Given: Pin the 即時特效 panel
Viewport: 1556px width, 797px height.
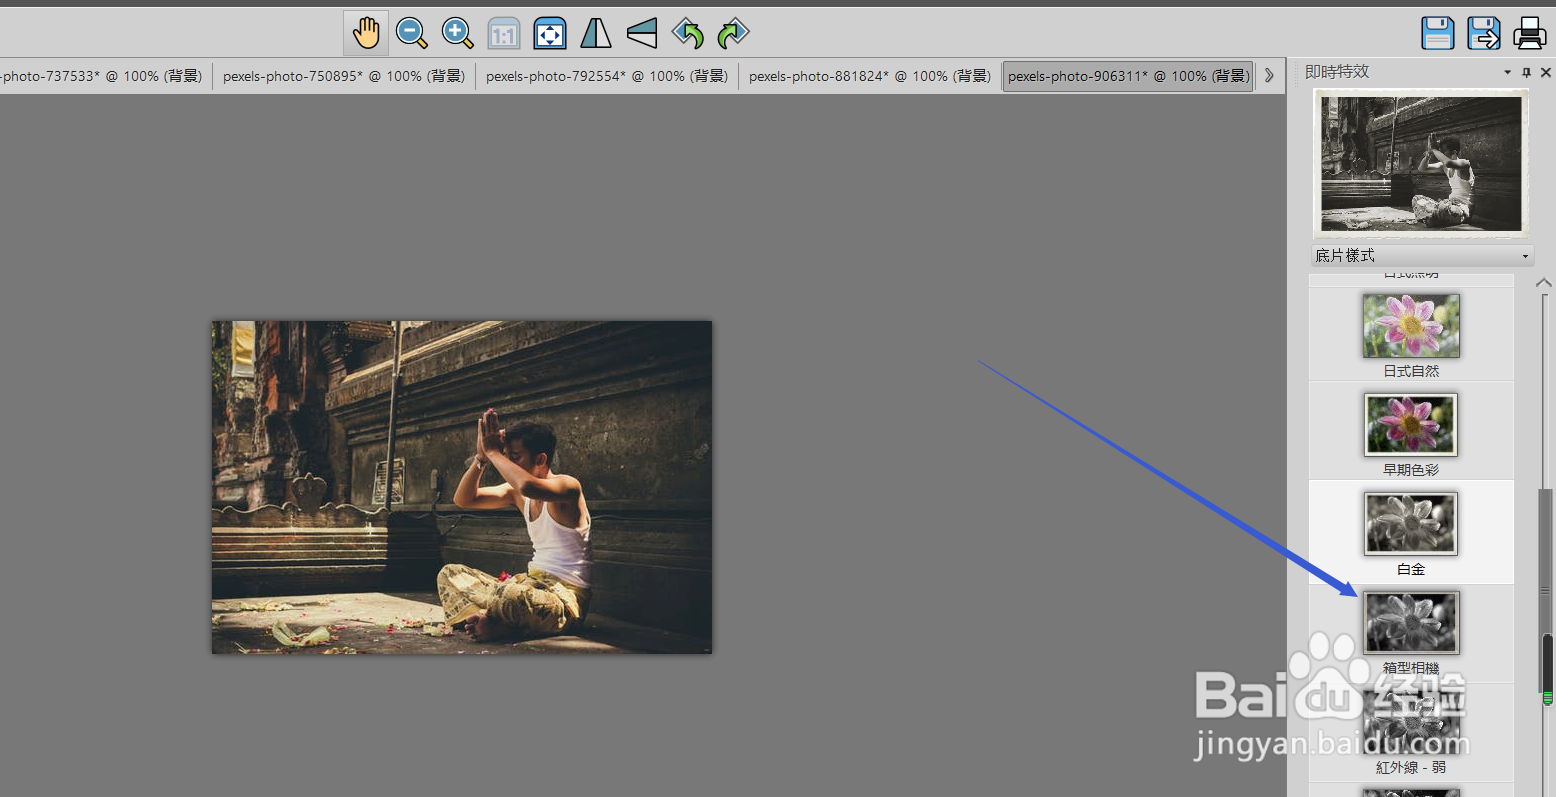Looking at the screenshot, I should (x=1526, y=72).
